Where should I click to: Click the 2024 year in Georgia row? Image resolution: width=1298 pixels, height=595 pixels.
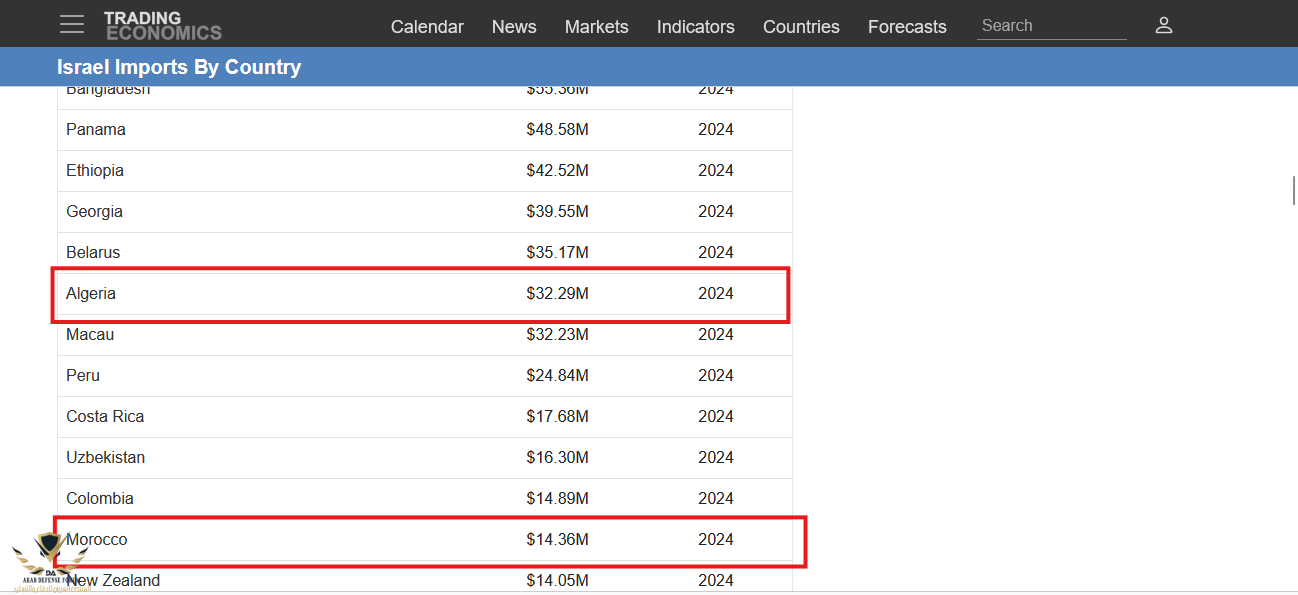(x=716, y=212)
